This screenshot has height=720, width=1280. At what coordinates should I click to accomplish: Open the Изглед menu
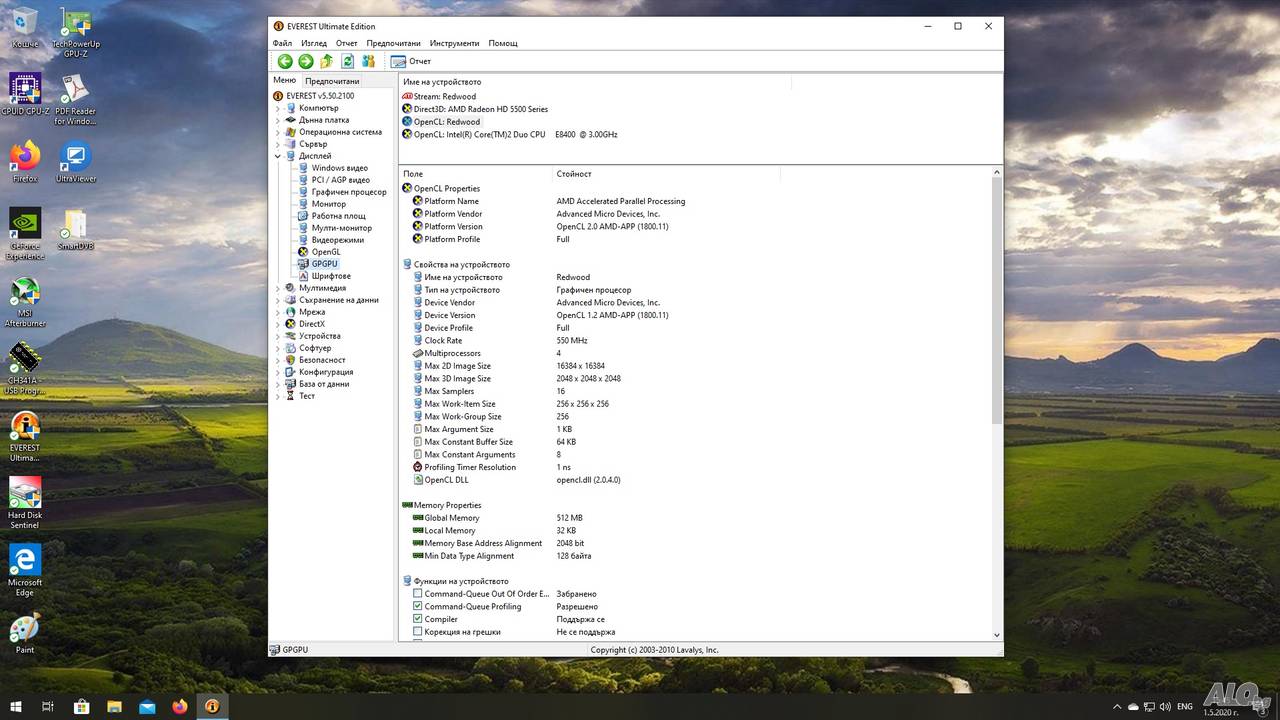(314, 44)
